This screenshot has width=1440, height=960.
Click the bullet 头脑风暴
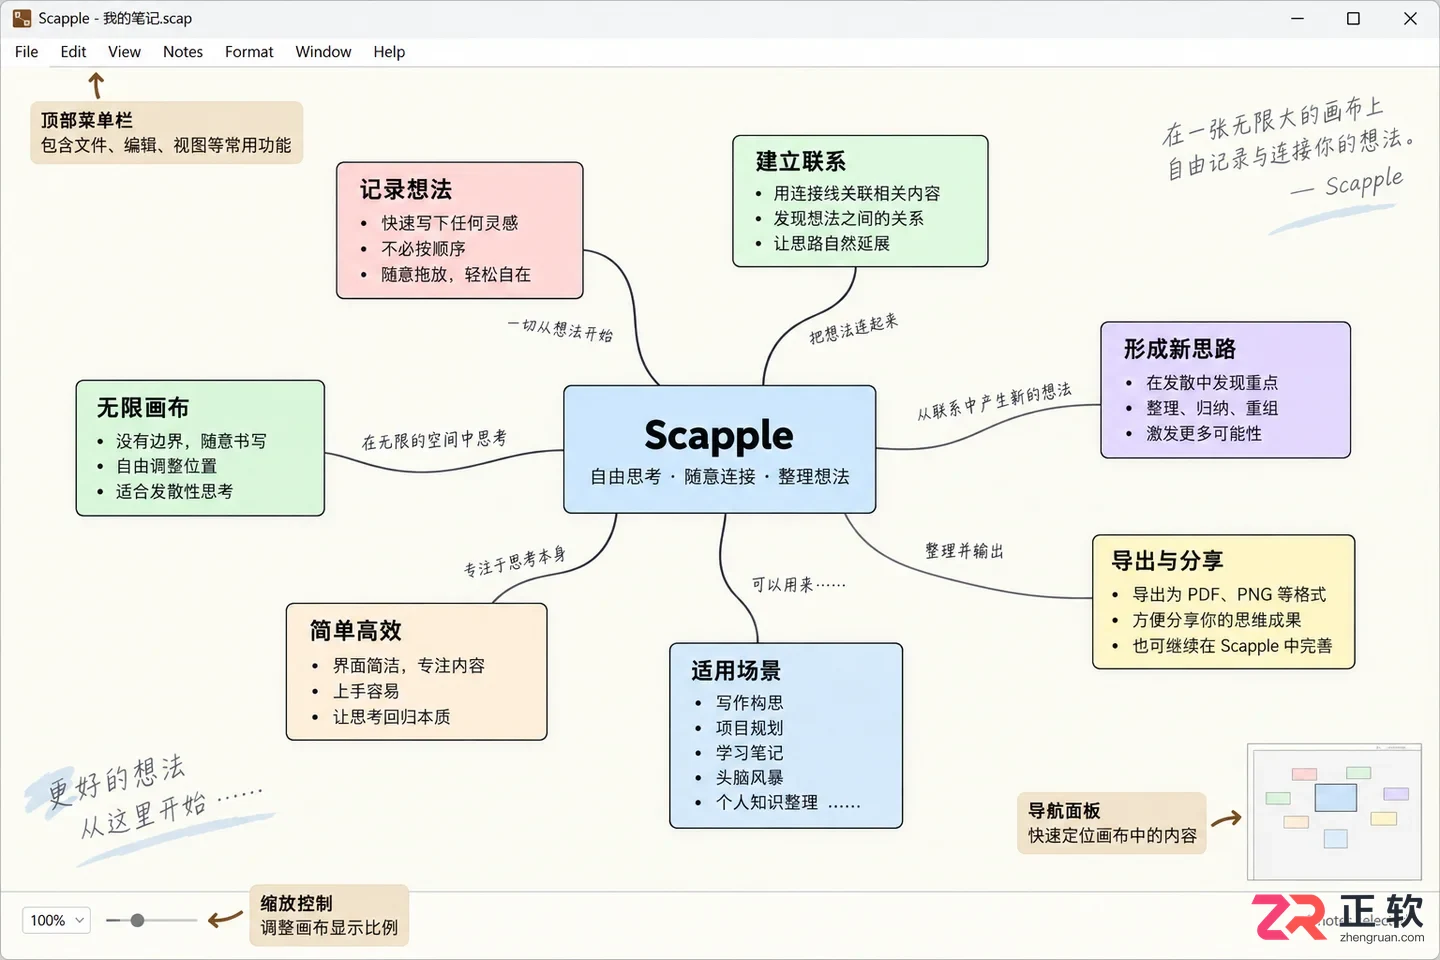[750, 777]
